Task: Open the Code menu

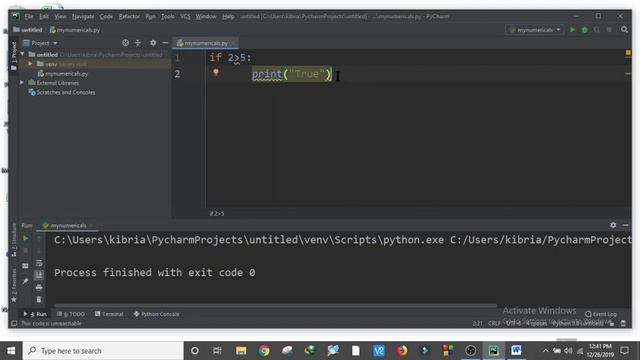Action: coord(106,16)
